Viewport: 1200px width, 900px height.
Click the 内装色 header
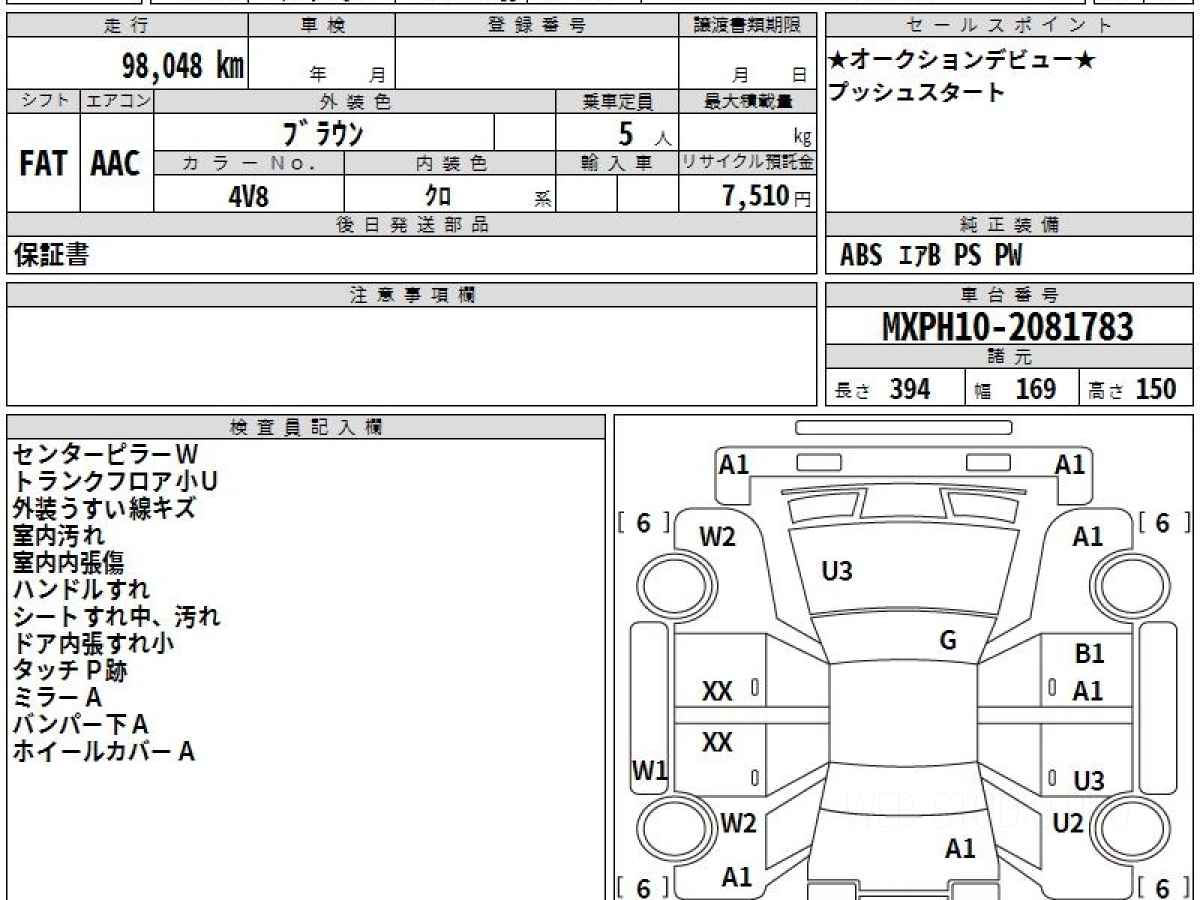(450, 163)
